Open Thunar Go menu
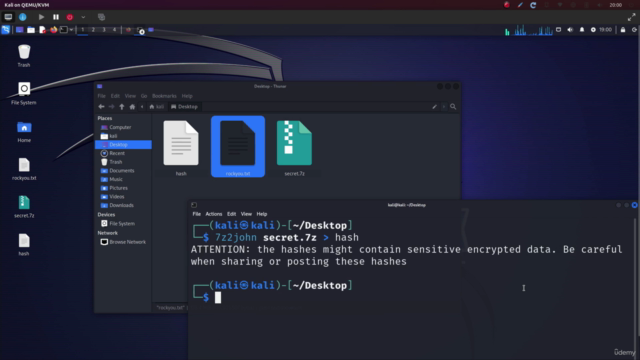The height and width of the screenshot is (360, 640). pos(144,96)
